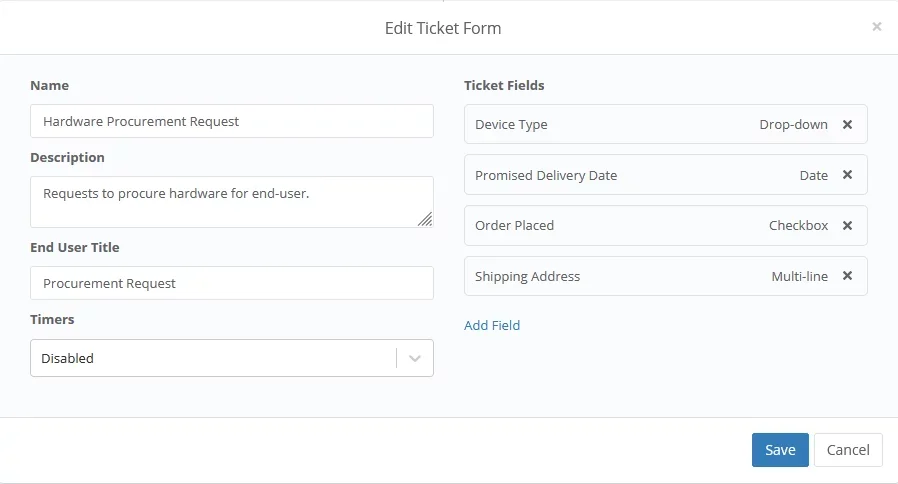Screen dimensions: 898x484
Task: Close the Edit Ticket Form dialog
Action: click(x=877, y=27)
